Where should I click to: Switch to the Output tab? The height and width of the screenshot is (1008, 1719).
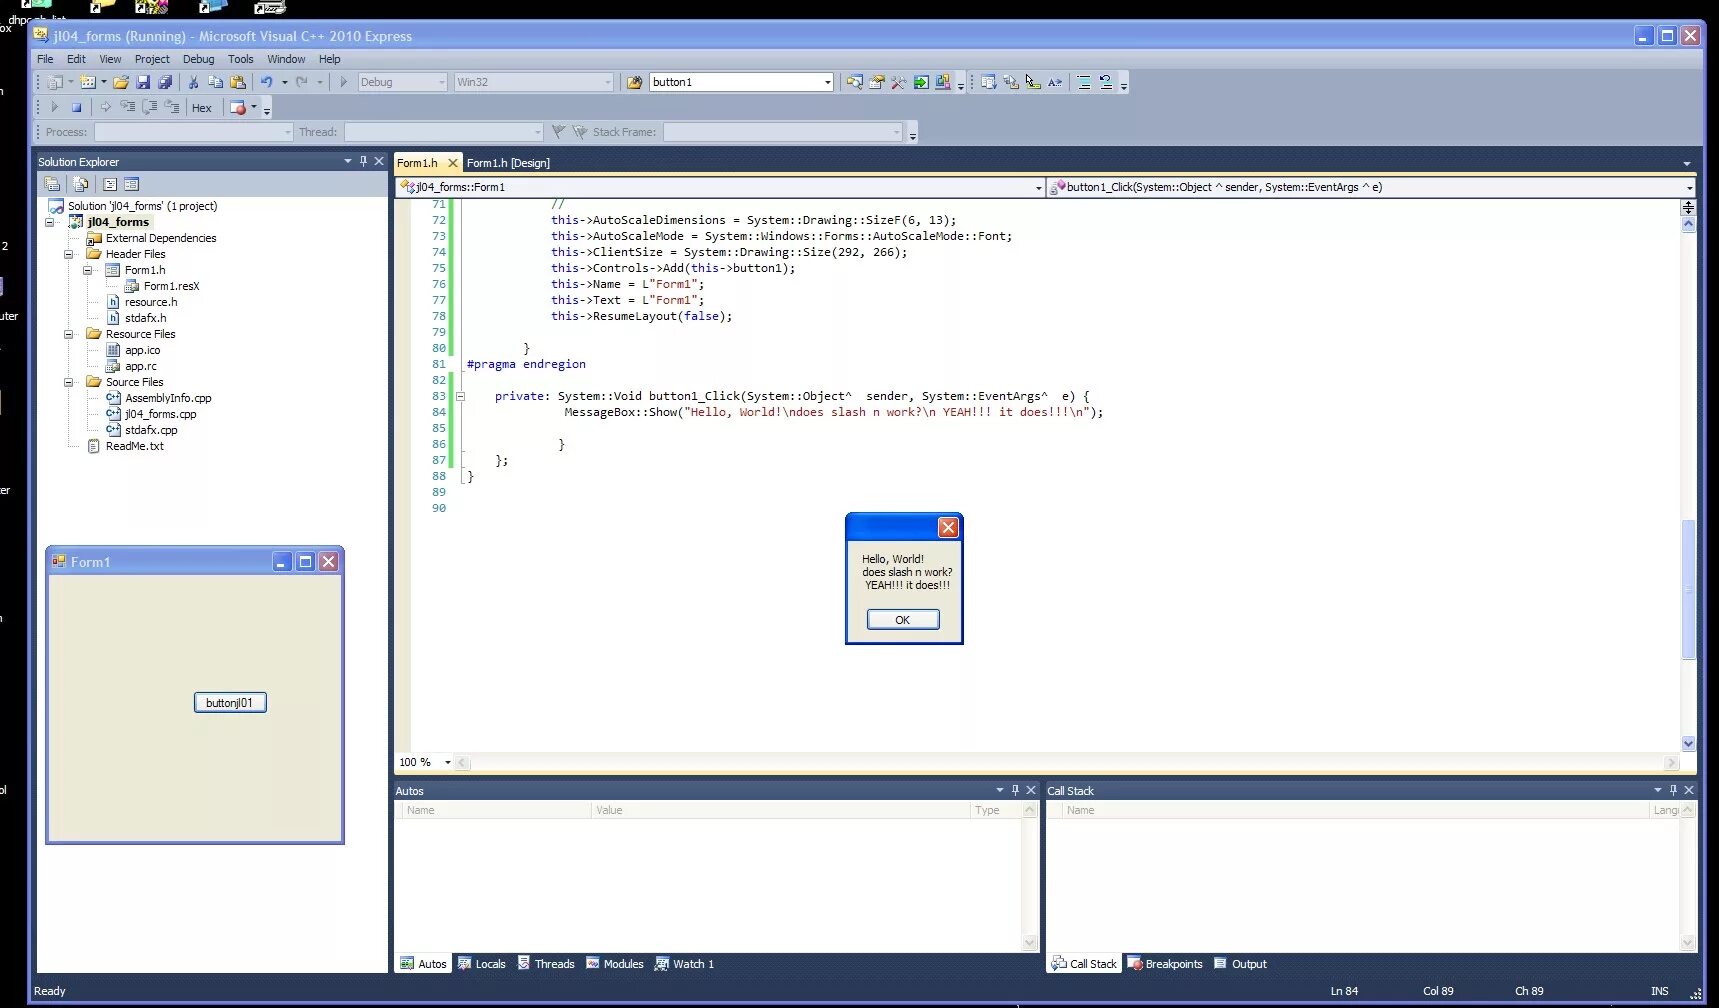pyautogui.click(x=1240, y=964)
